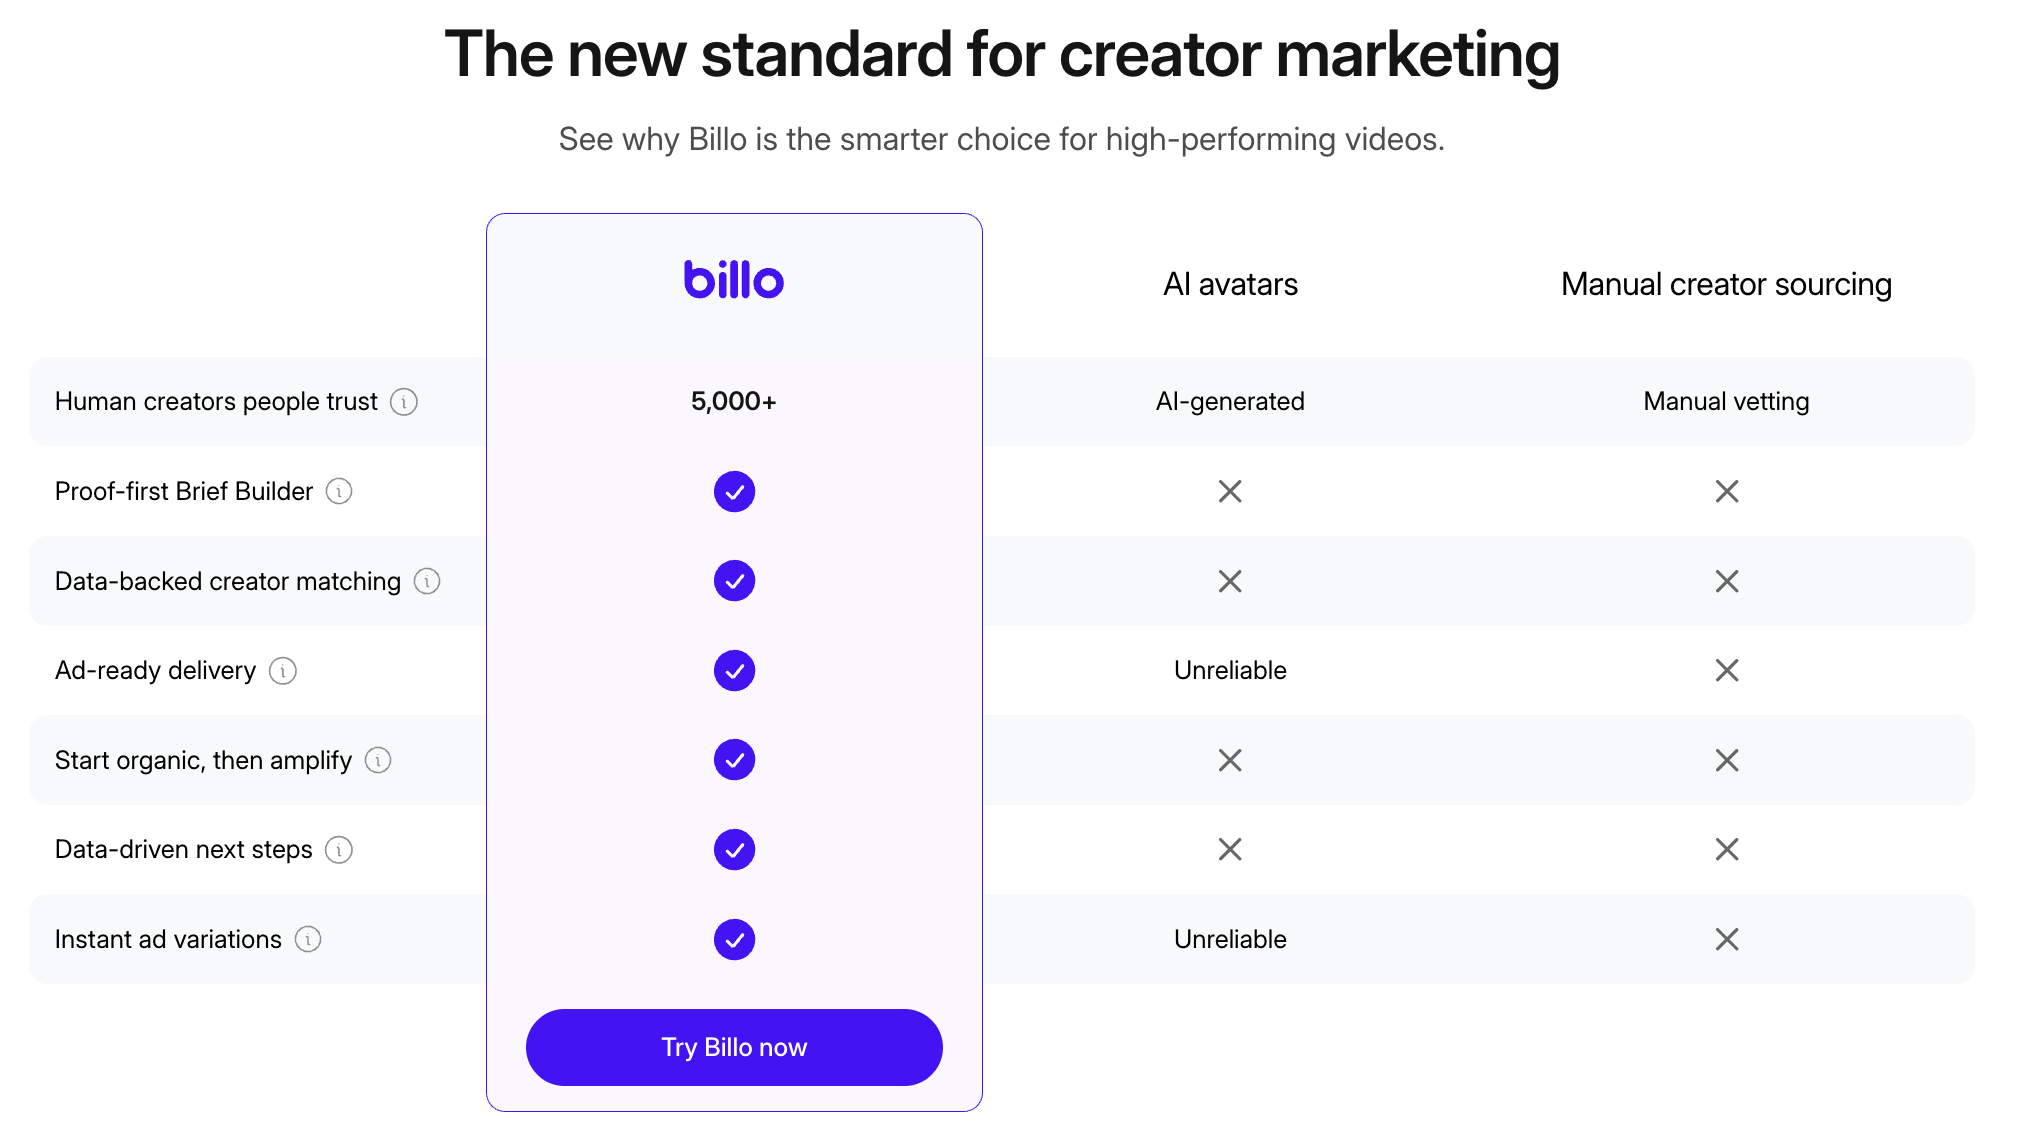
Task: Click Billo checkmark for Proof-first Brief Builder
Action: (734, 492)
